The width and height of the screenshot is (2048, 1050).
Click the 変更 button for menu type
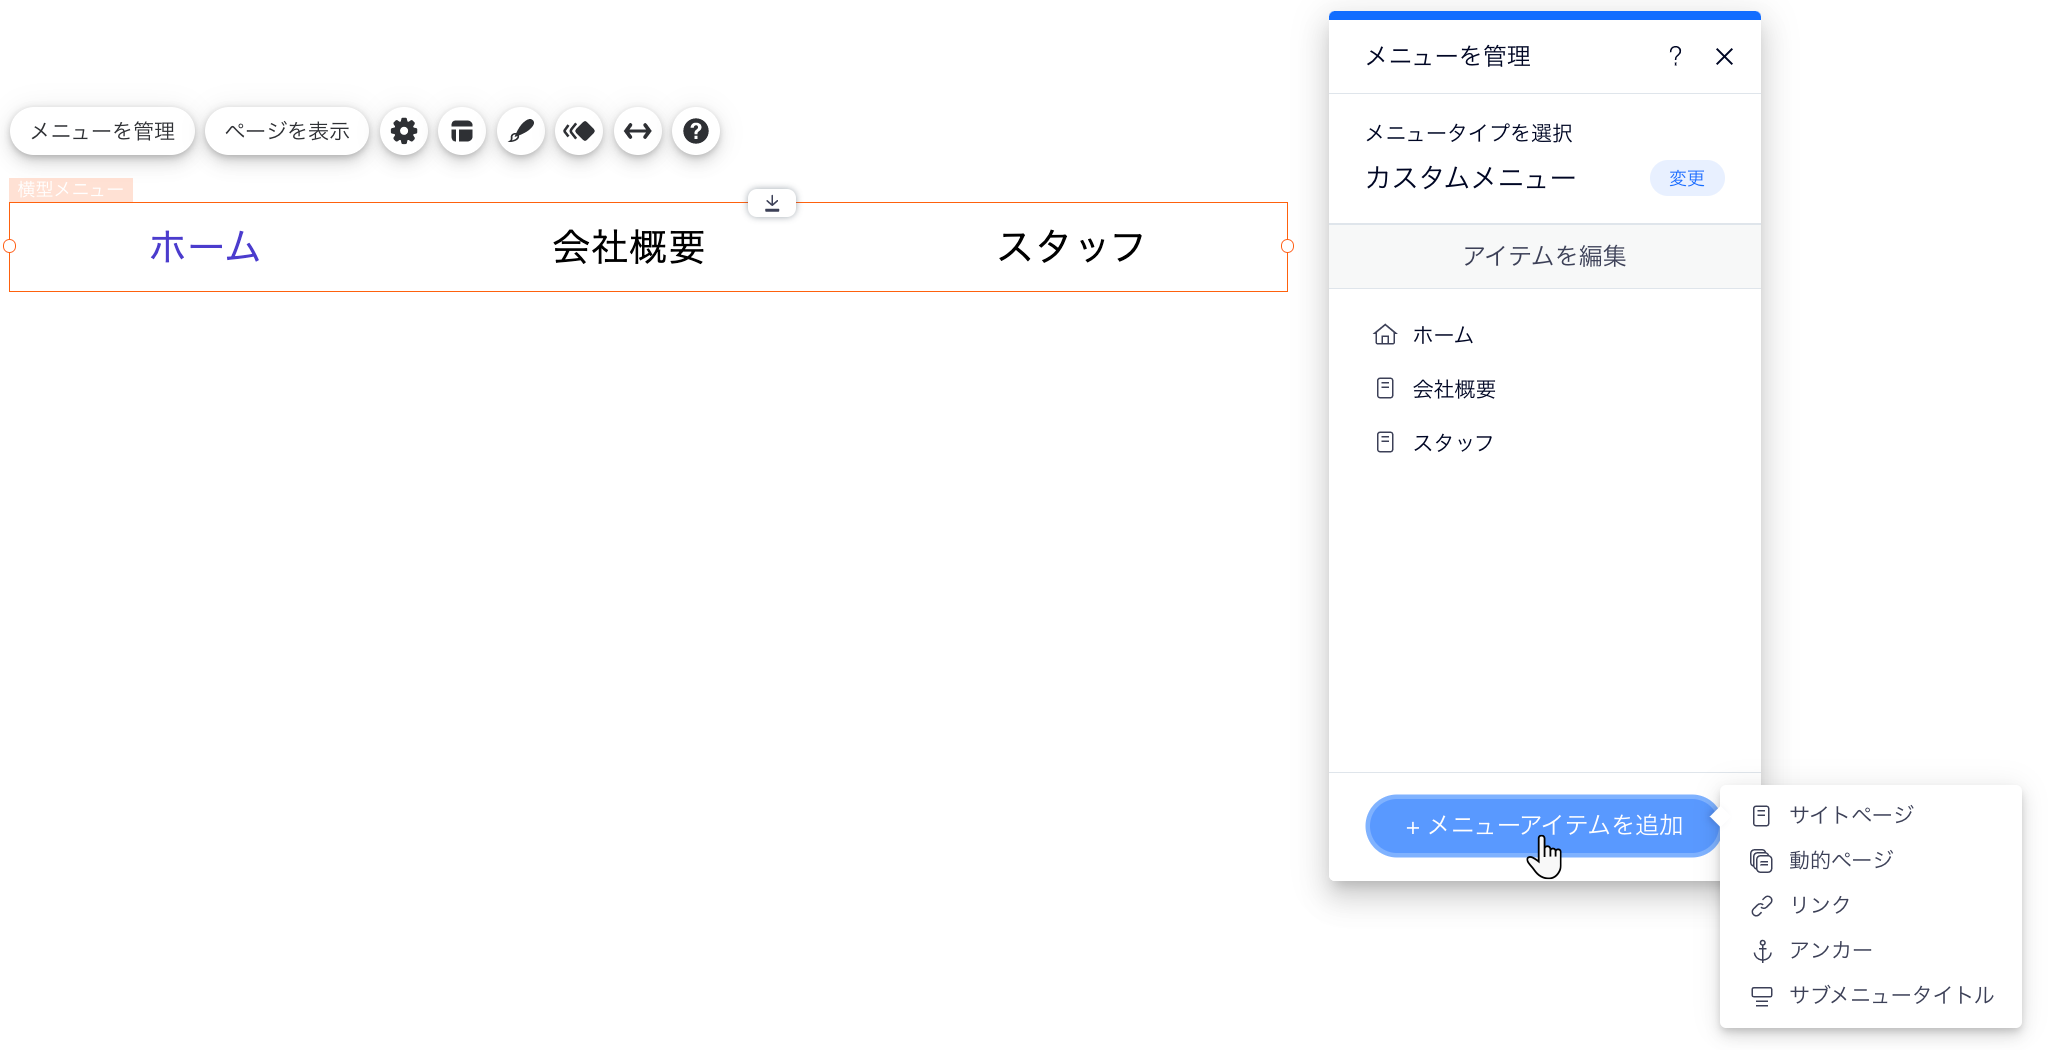point(1686,178)
